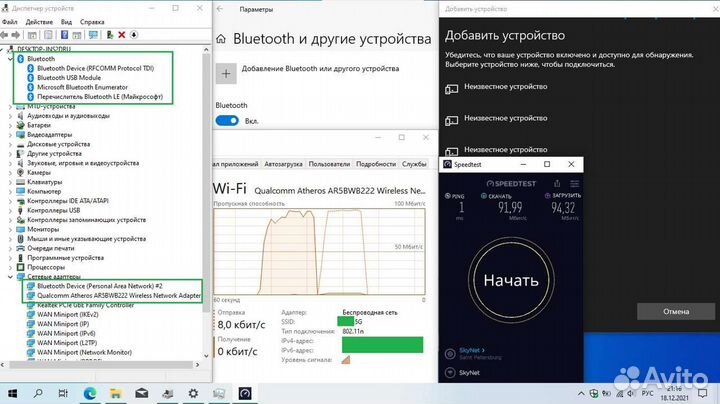The image size is (720, 404).
Task: Click blue Help icon in Device Manager toolbar
Action: coord(64,35)
